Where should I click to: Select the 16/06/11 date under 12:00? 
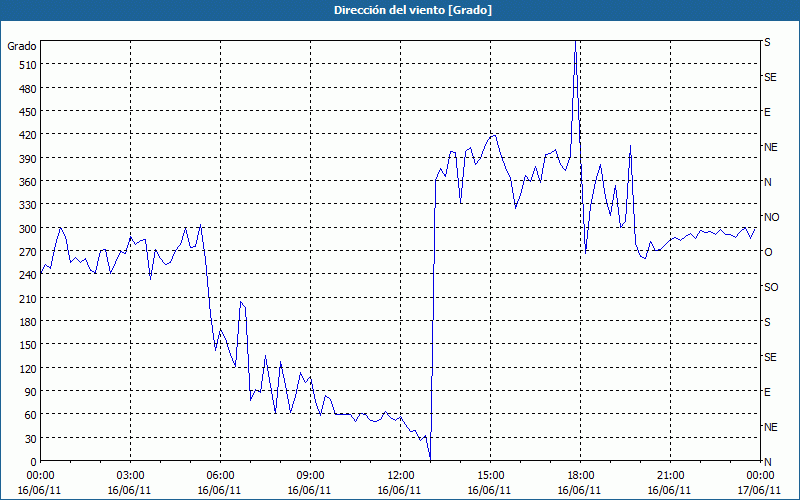coord(399,490)
